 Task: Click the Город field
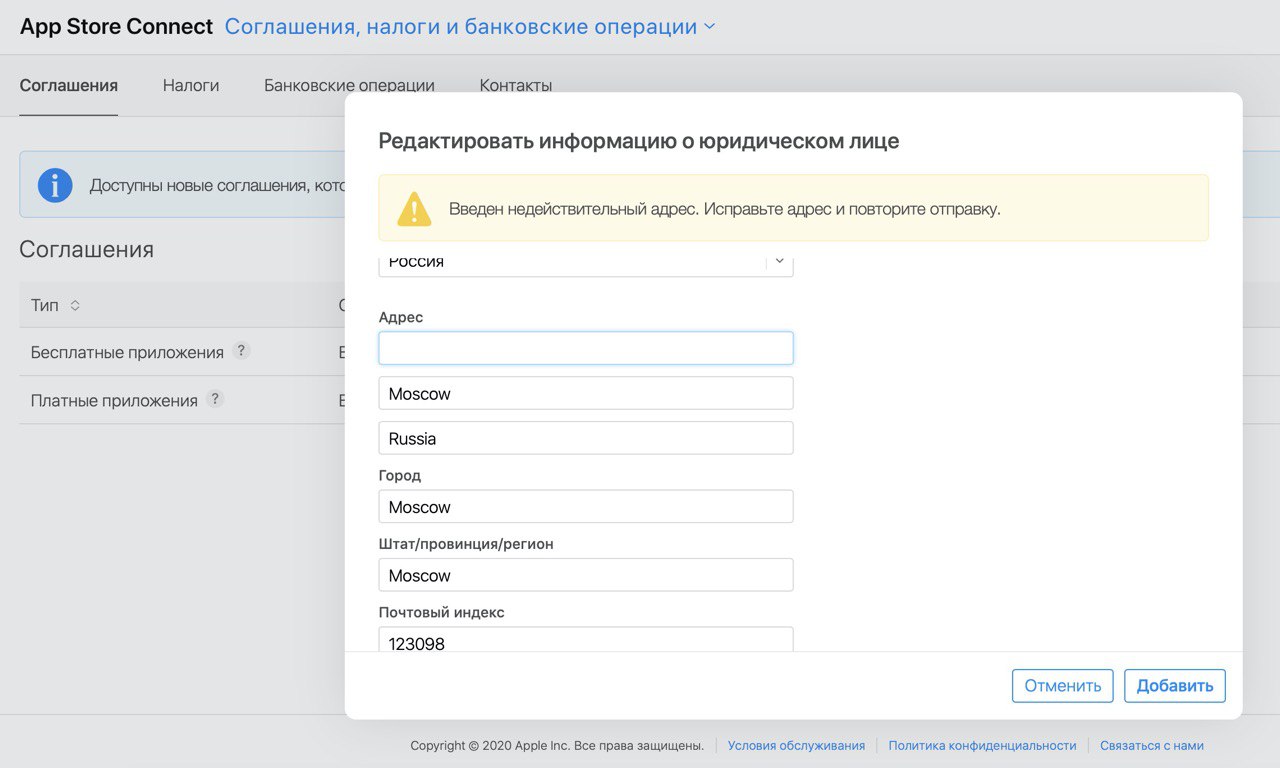(x=586, y=506)
